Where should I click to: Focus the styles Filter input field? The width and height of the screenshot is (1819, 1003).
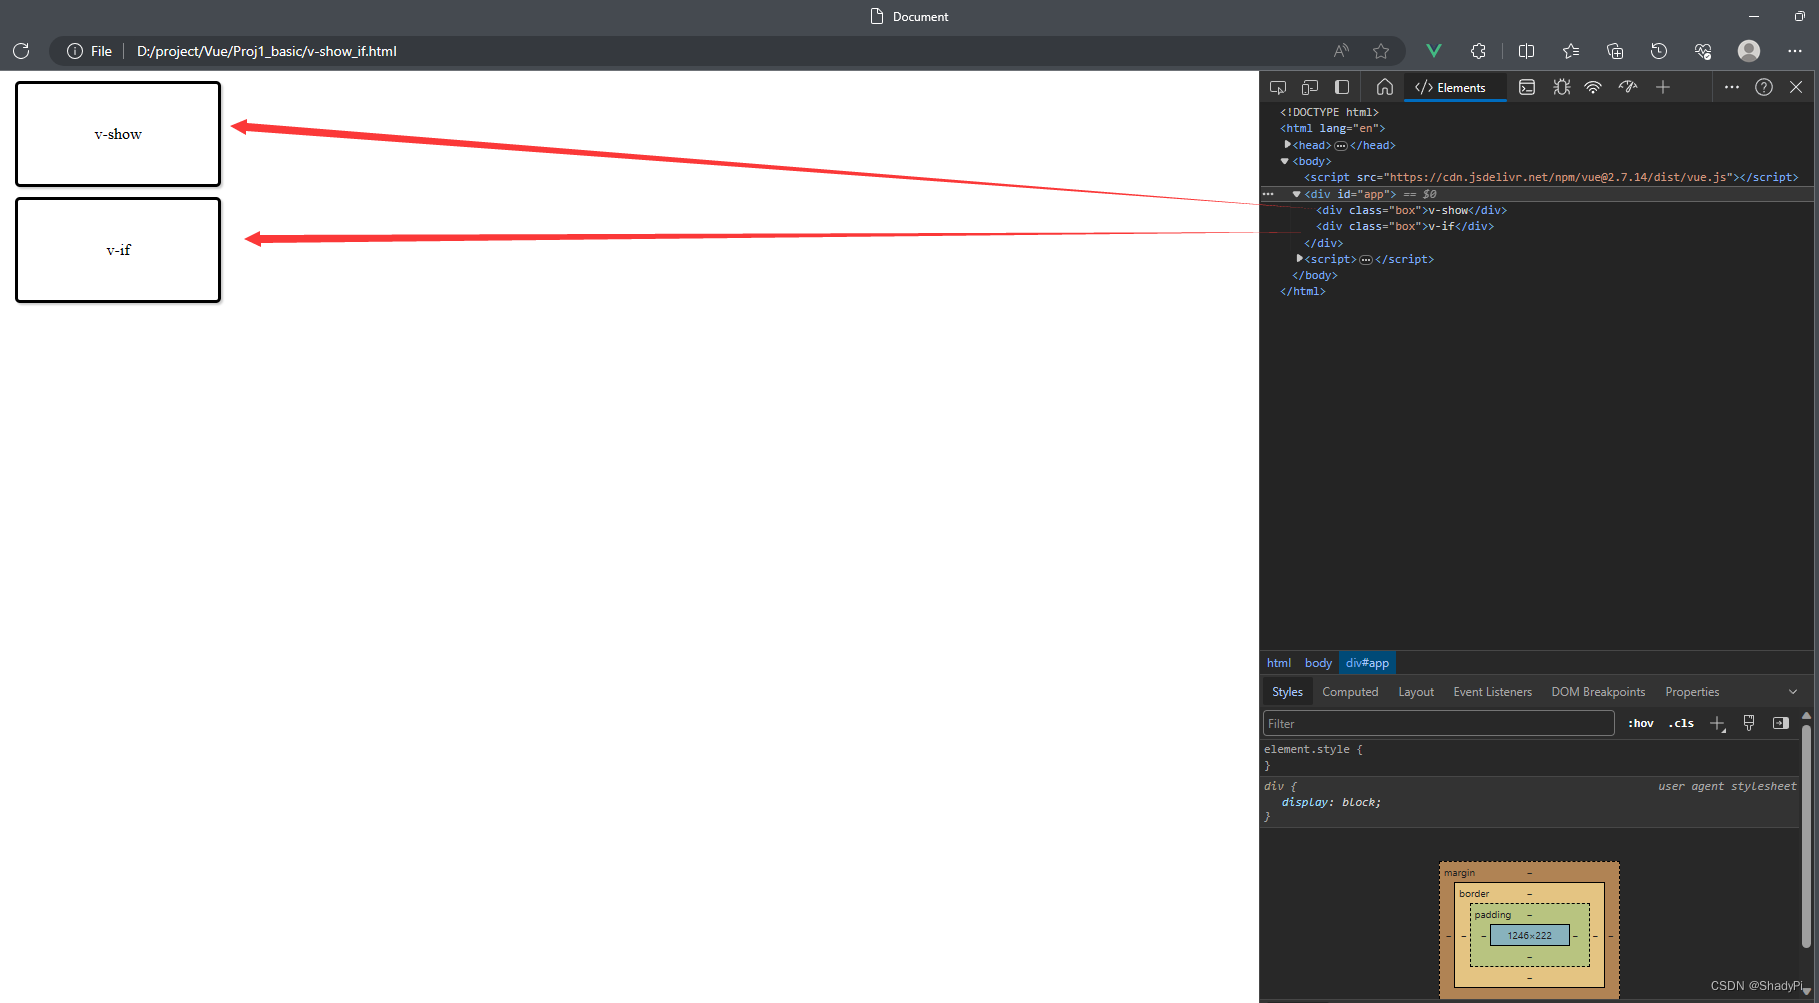(x=1439, y=723)
